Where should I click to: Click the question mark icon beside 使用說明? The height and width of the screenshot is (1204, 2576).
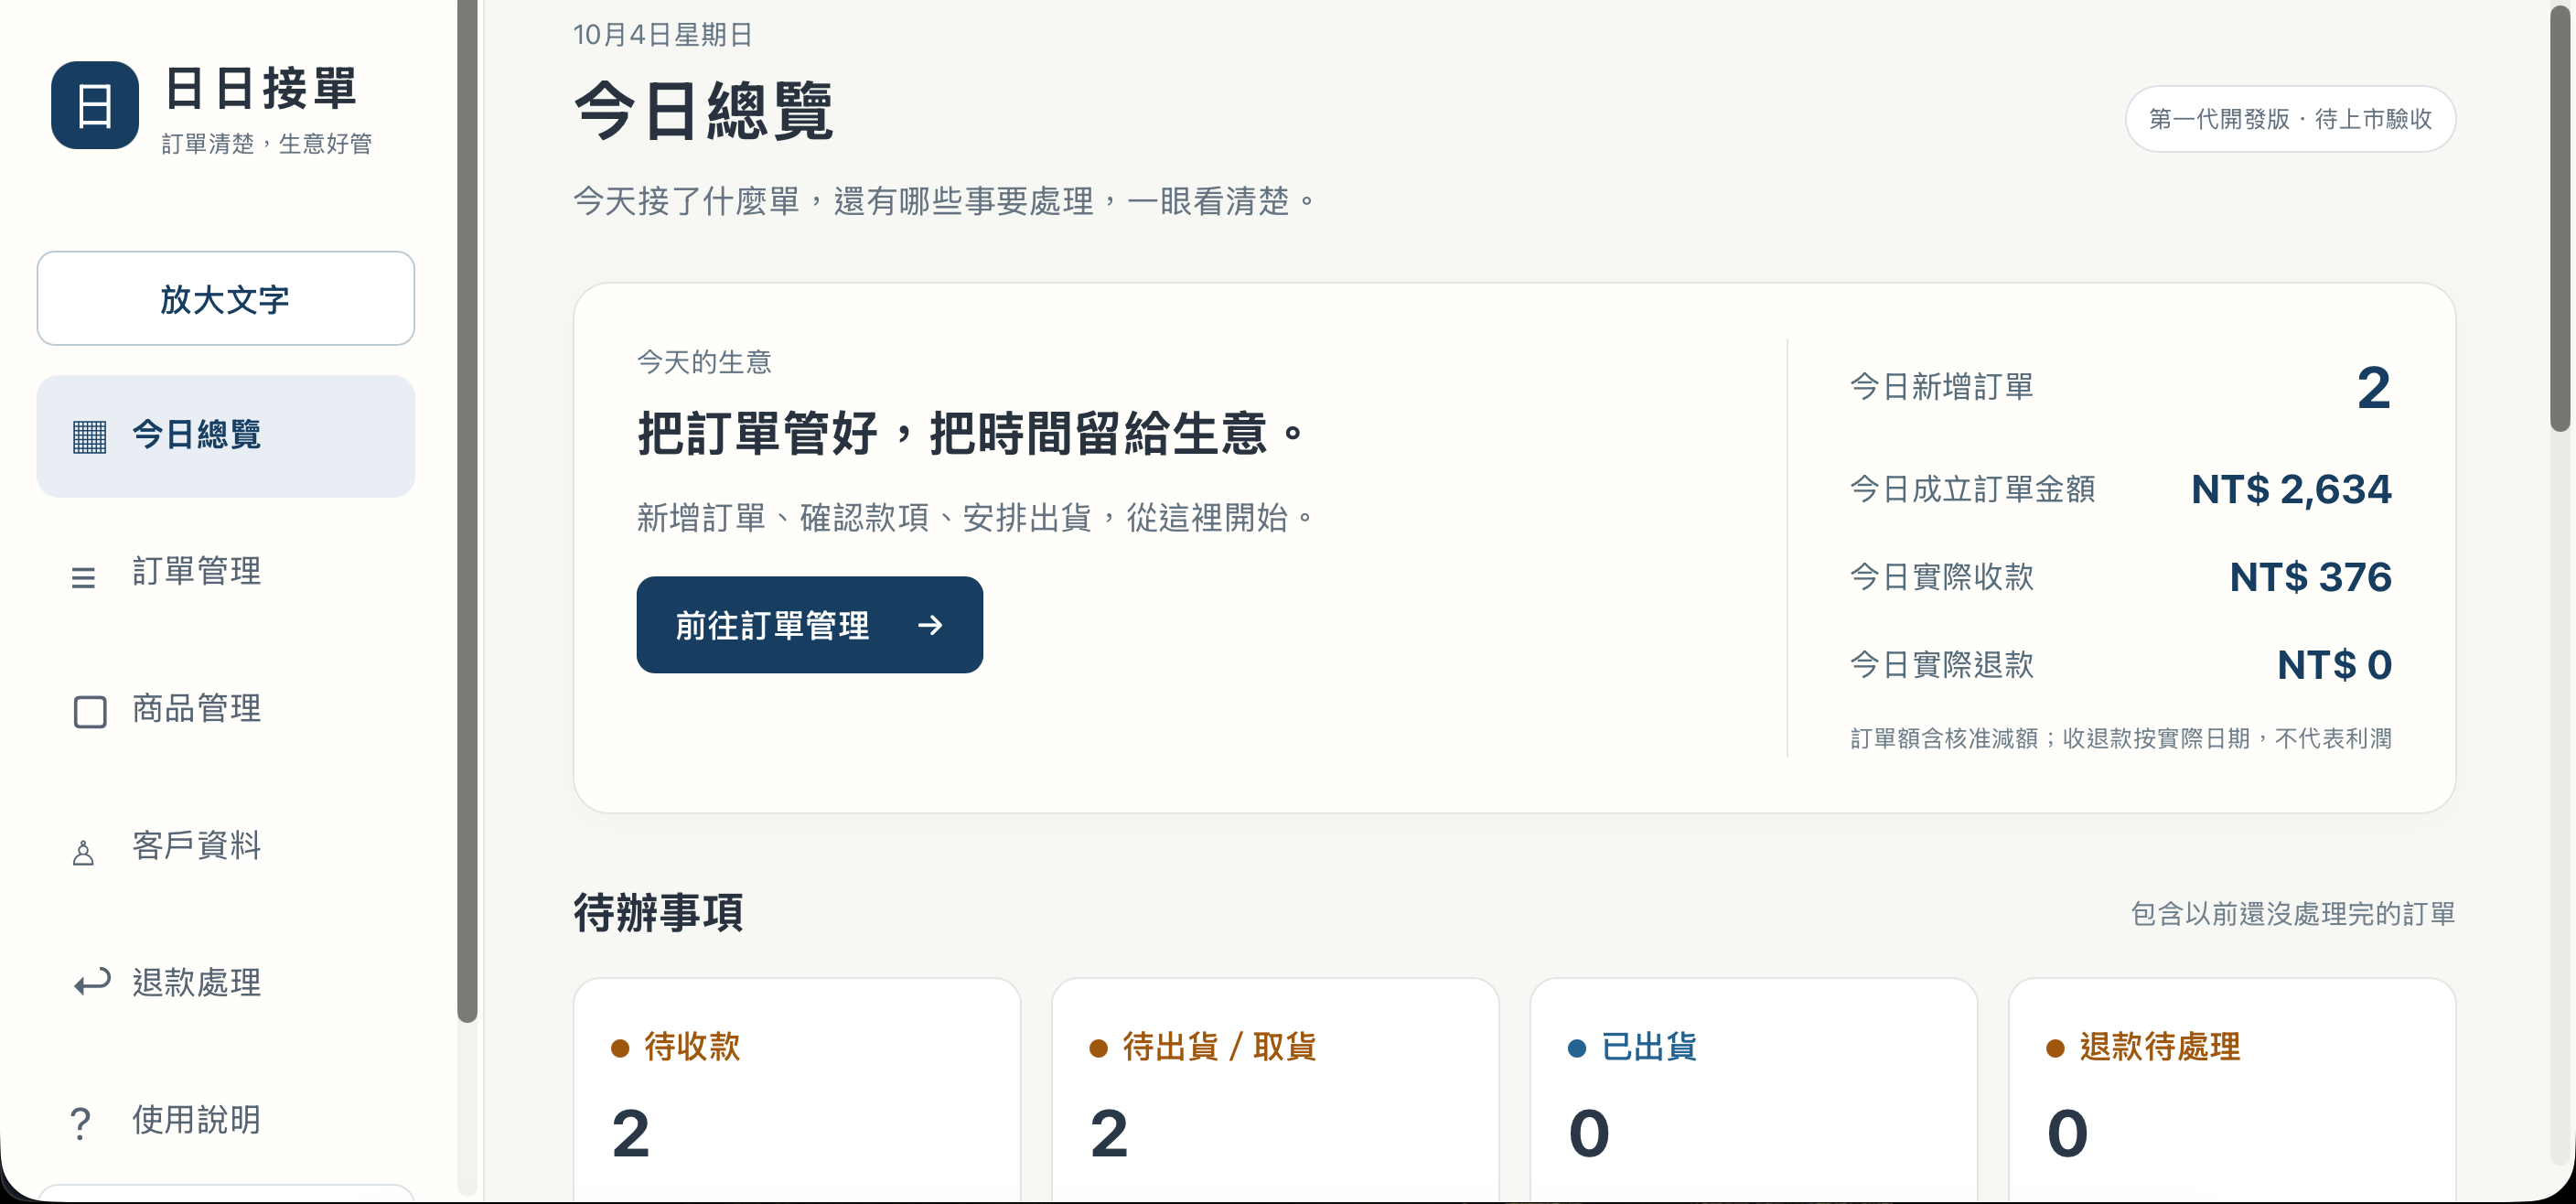pos(81,1123)
